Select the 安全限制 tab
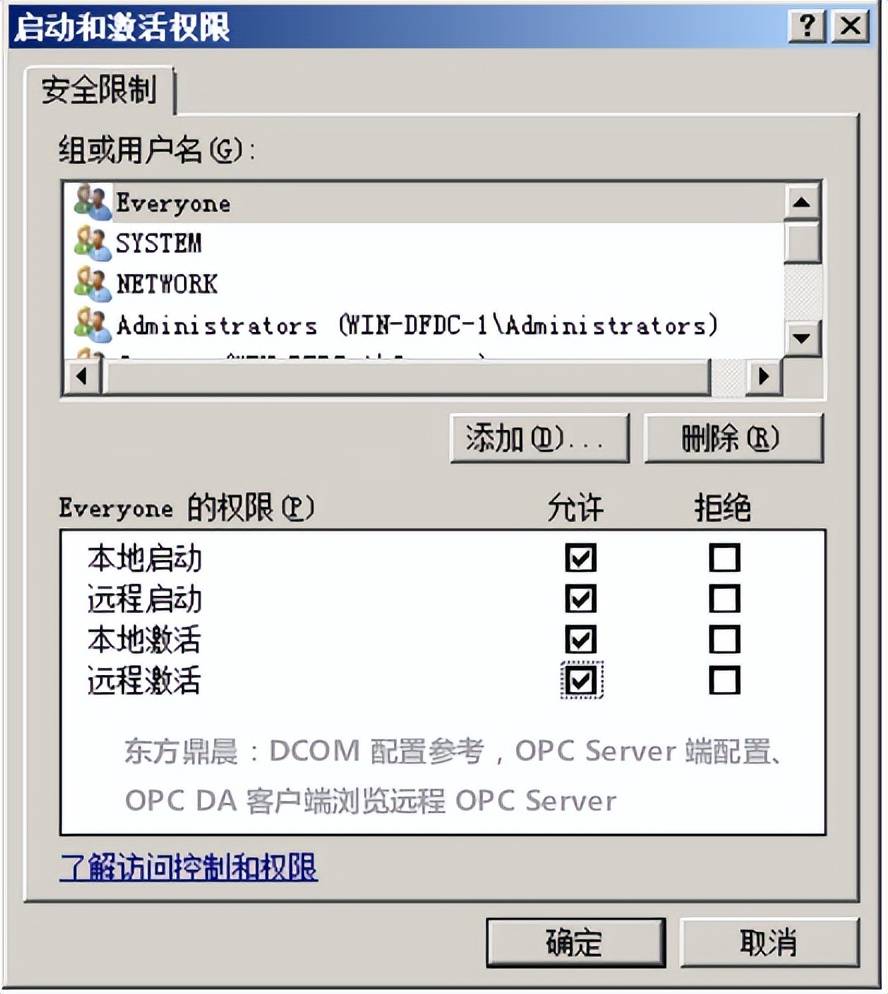Screen dimensions: 888x994 click(100, 90)
